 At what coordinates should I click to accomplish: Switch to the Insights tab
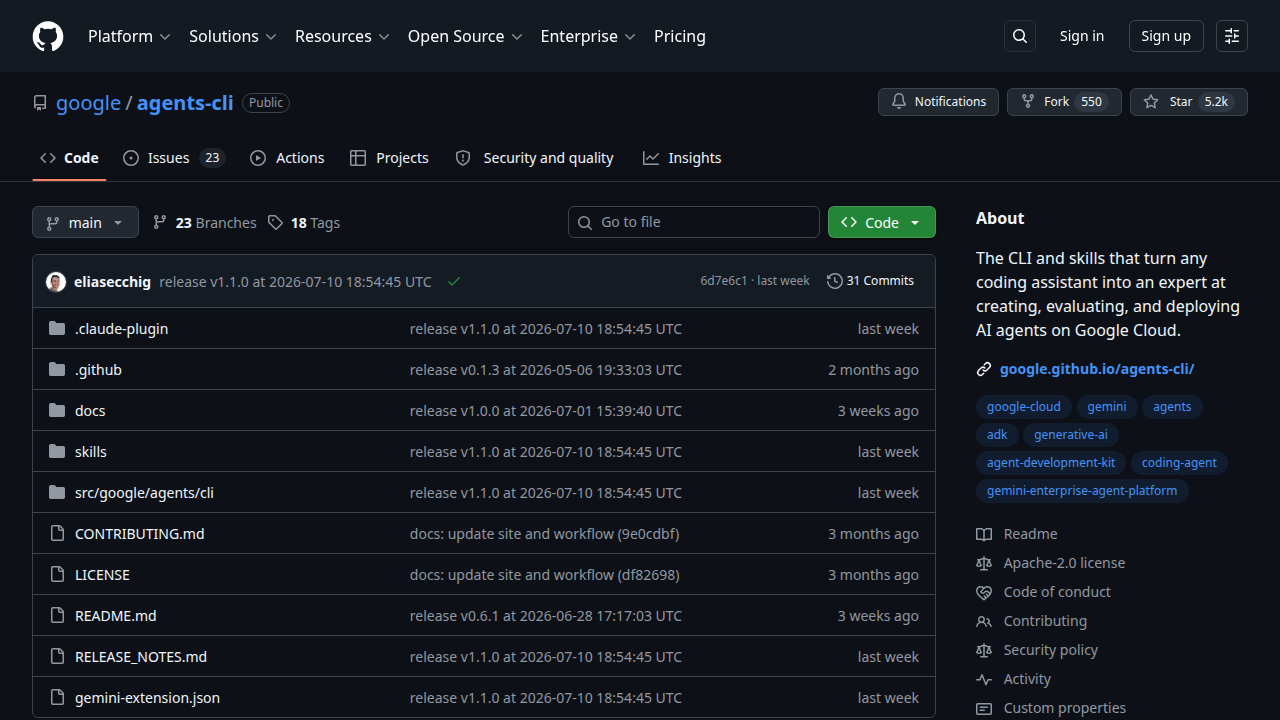pyautogui.click(x=682, y=158)
